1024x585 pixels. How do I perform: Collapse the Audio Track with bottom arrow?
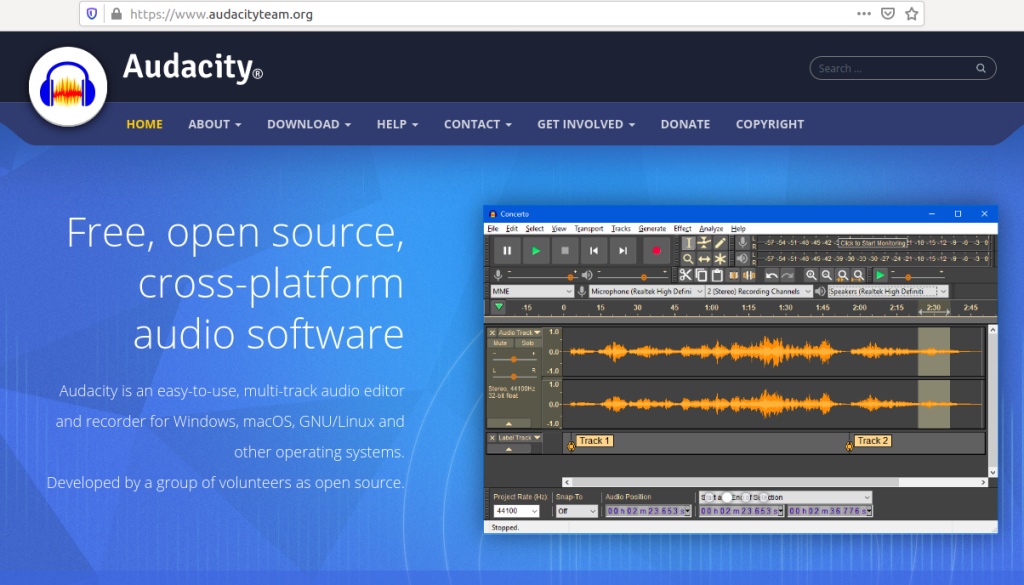(509, 424)
